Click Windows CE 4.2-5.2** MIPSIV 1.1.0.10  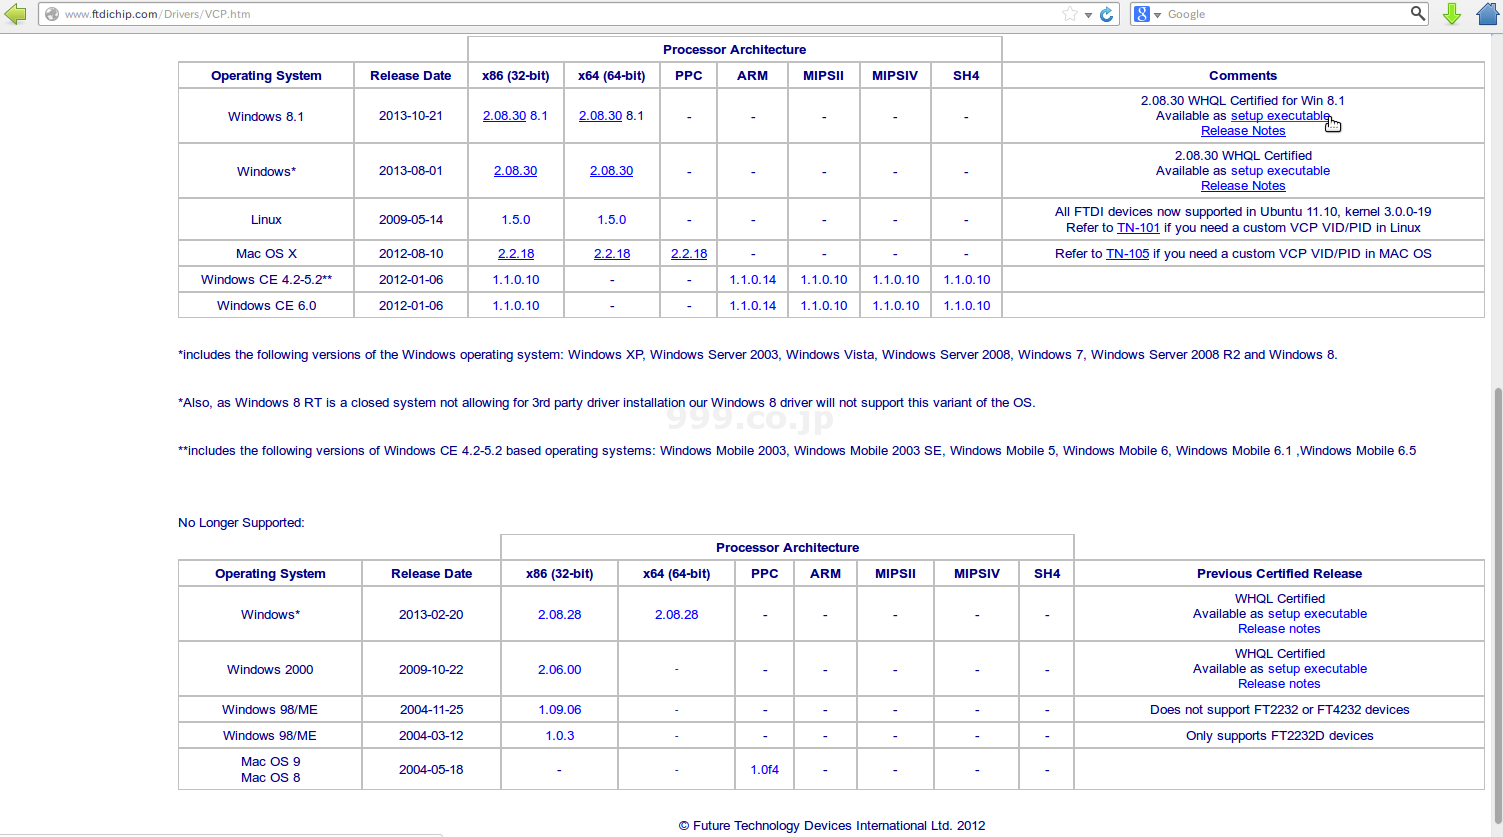click(896, 280)
